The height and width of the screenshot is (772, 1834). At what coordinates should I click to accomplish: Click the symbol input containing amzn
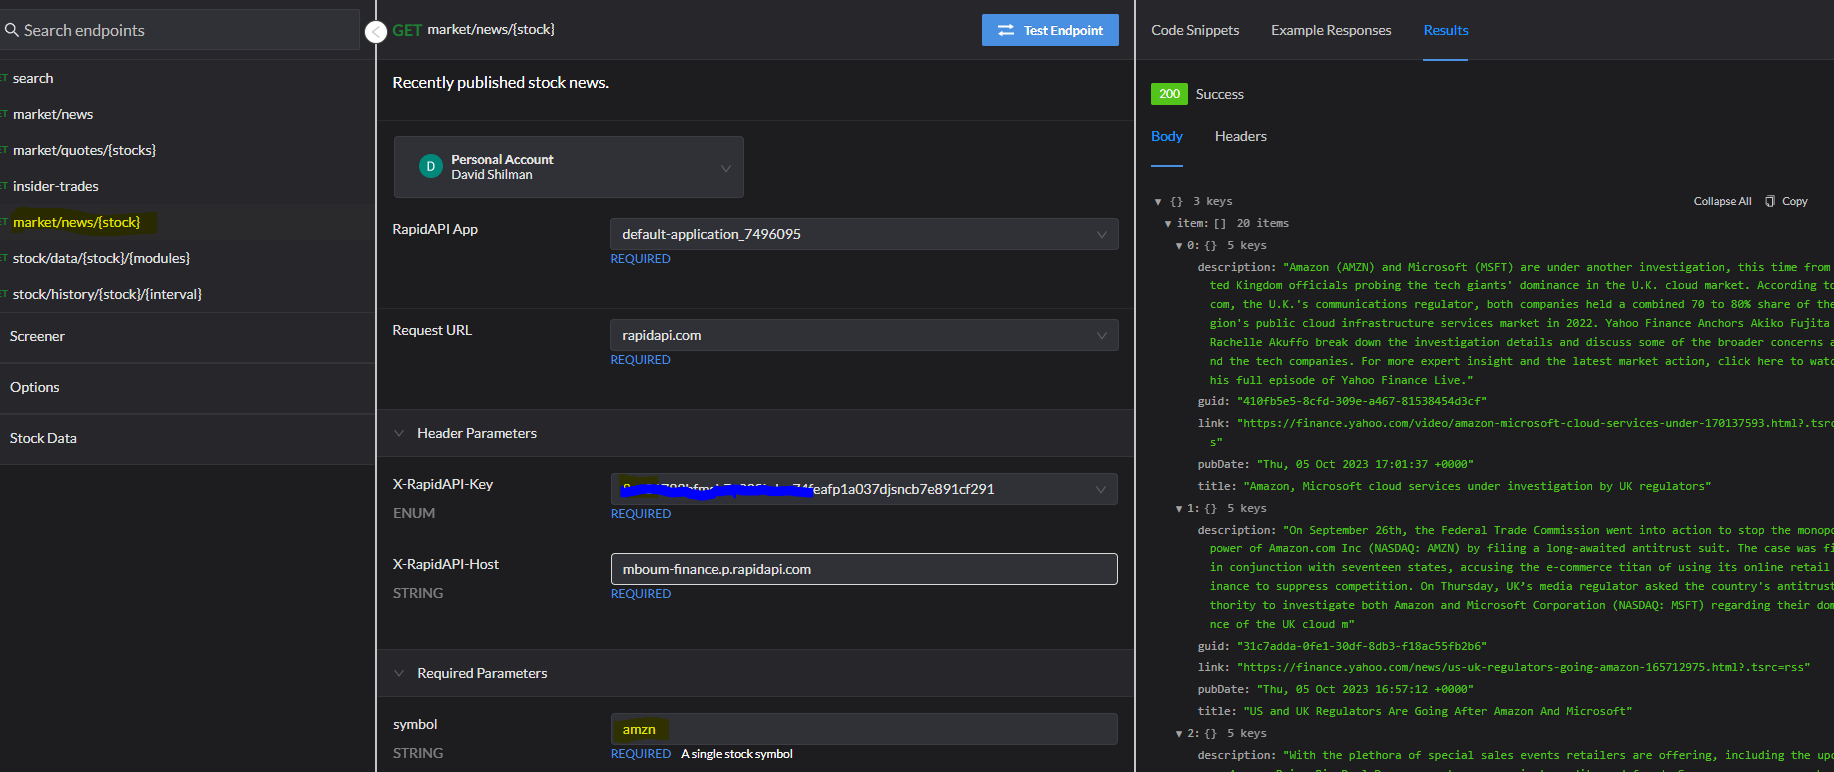point(864,729)
